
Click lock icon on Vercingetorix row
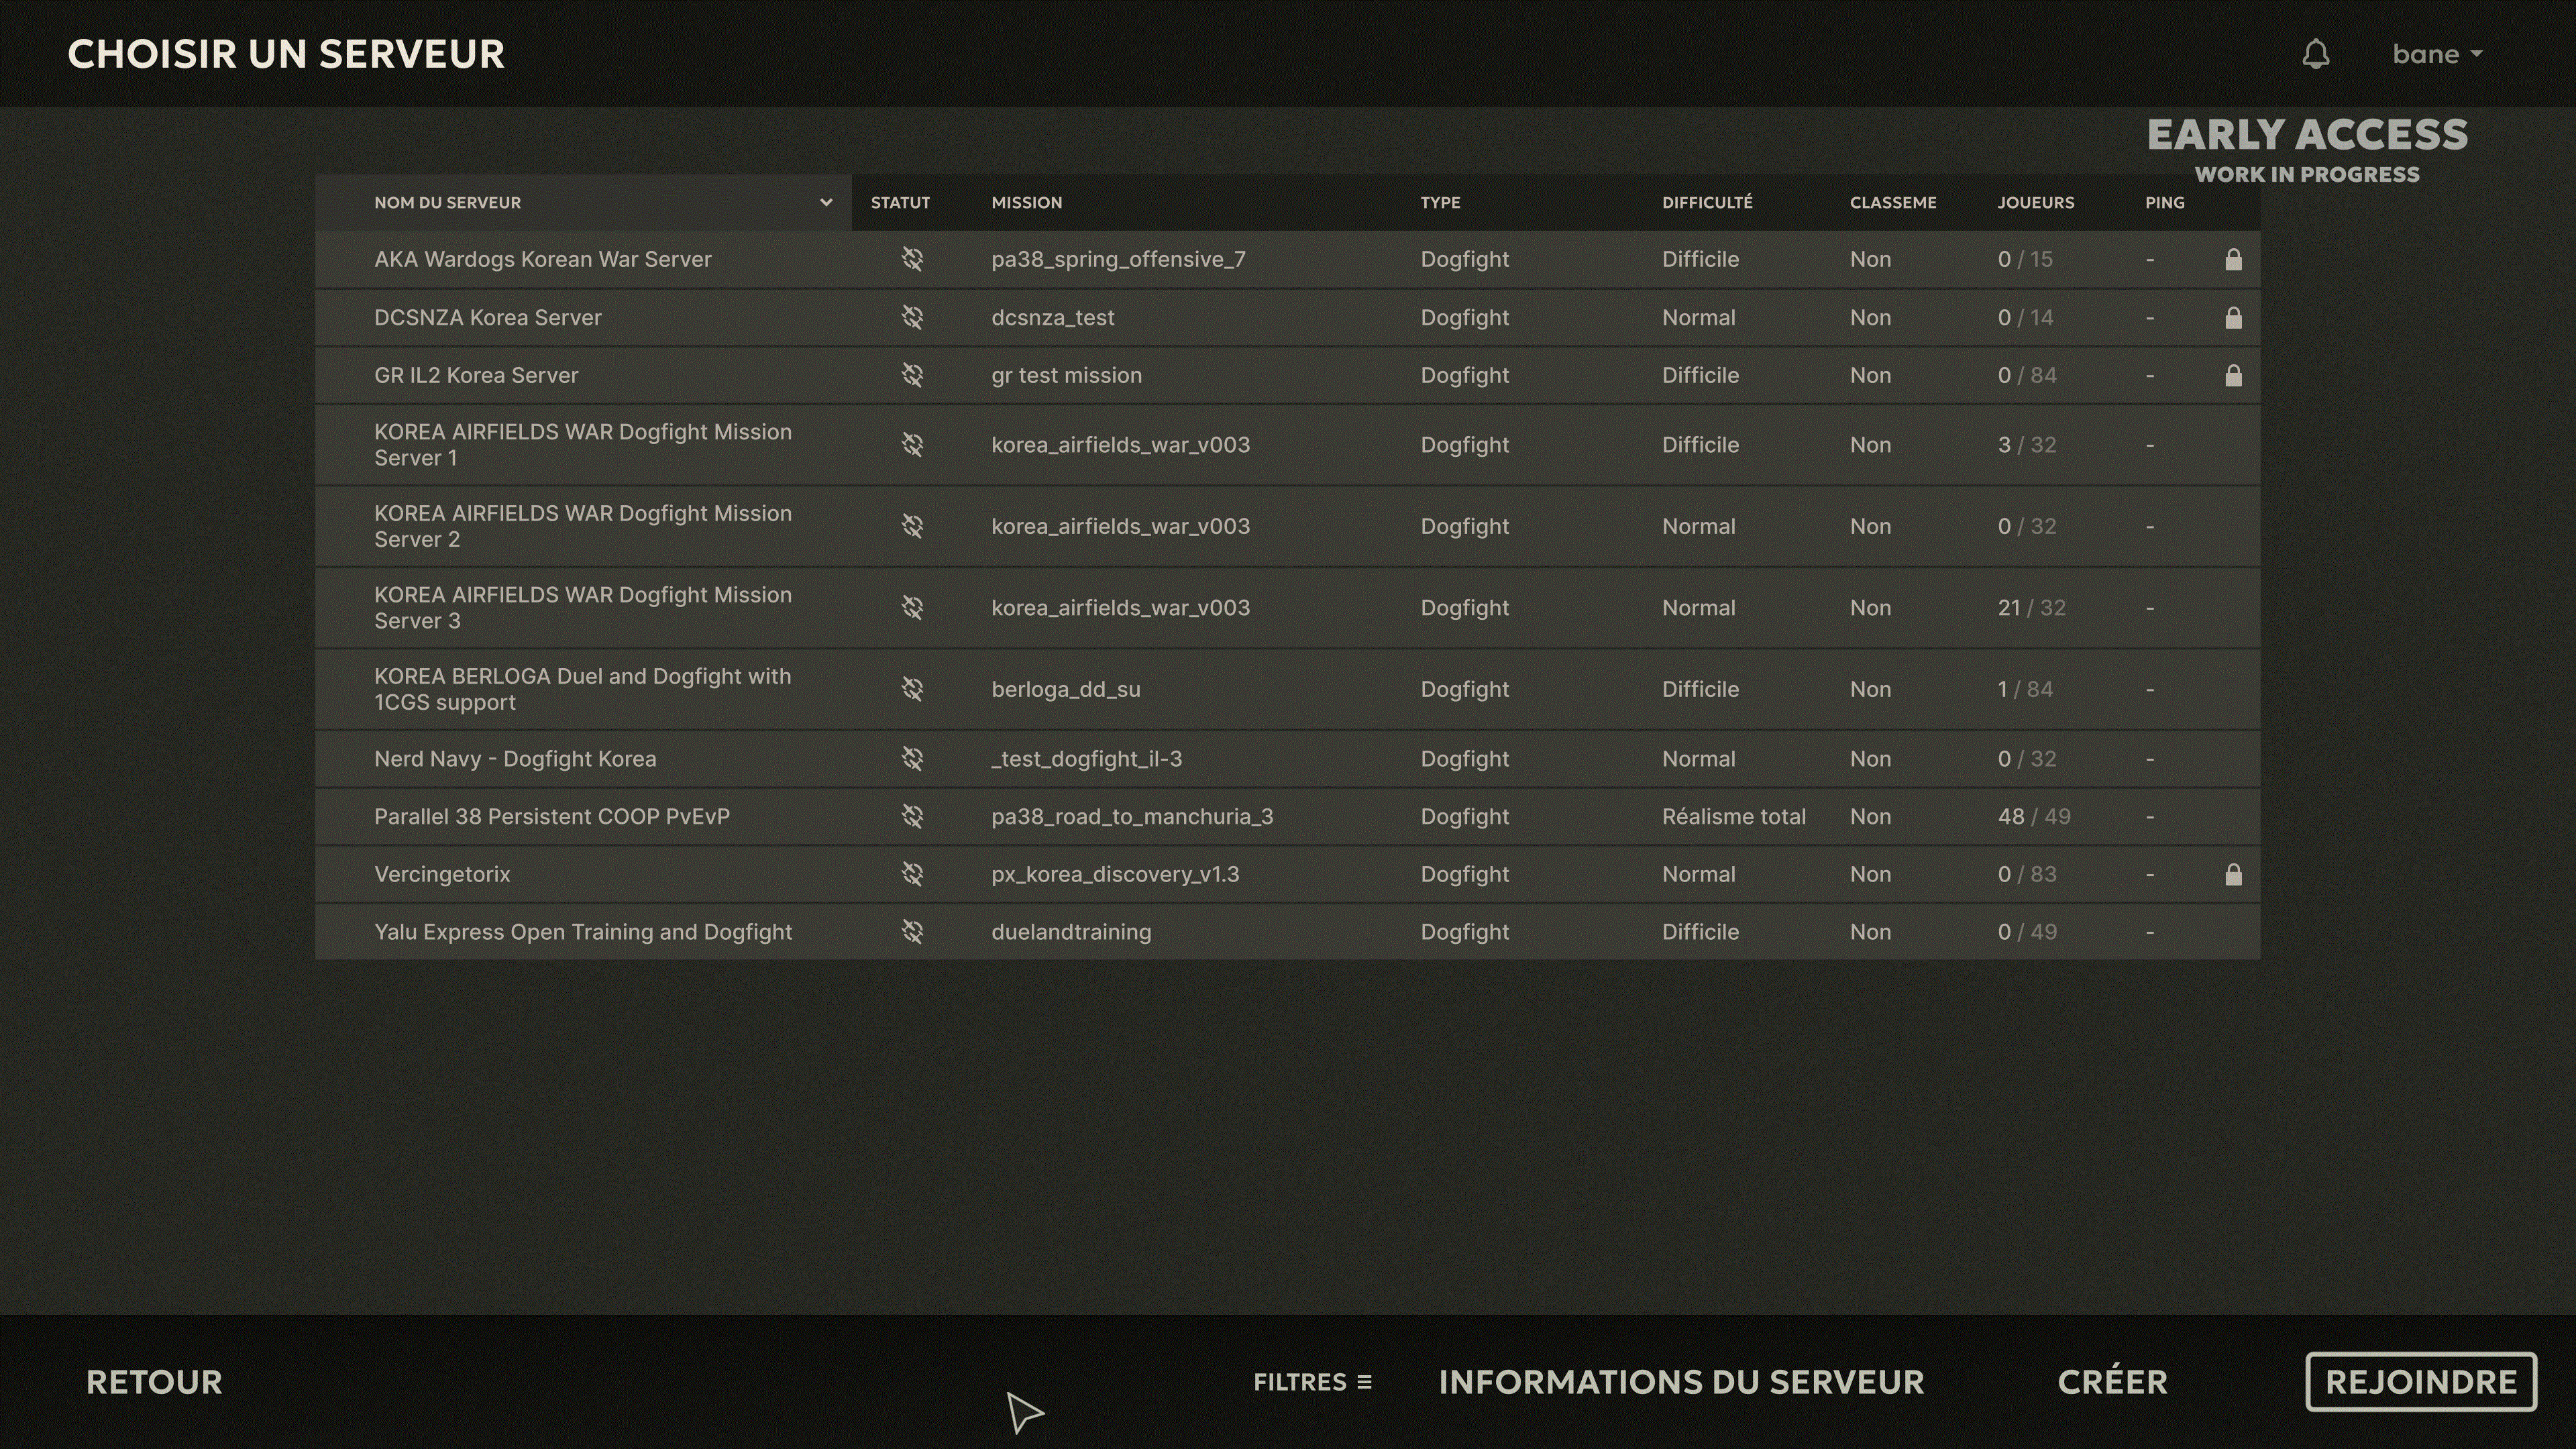(x=2233, y=874)
